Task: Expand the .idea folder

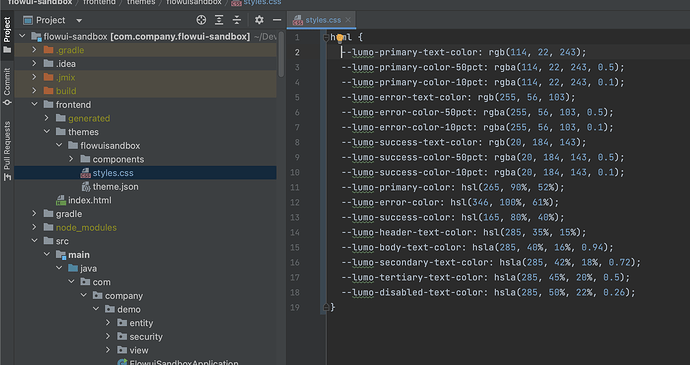Action: 34,64
